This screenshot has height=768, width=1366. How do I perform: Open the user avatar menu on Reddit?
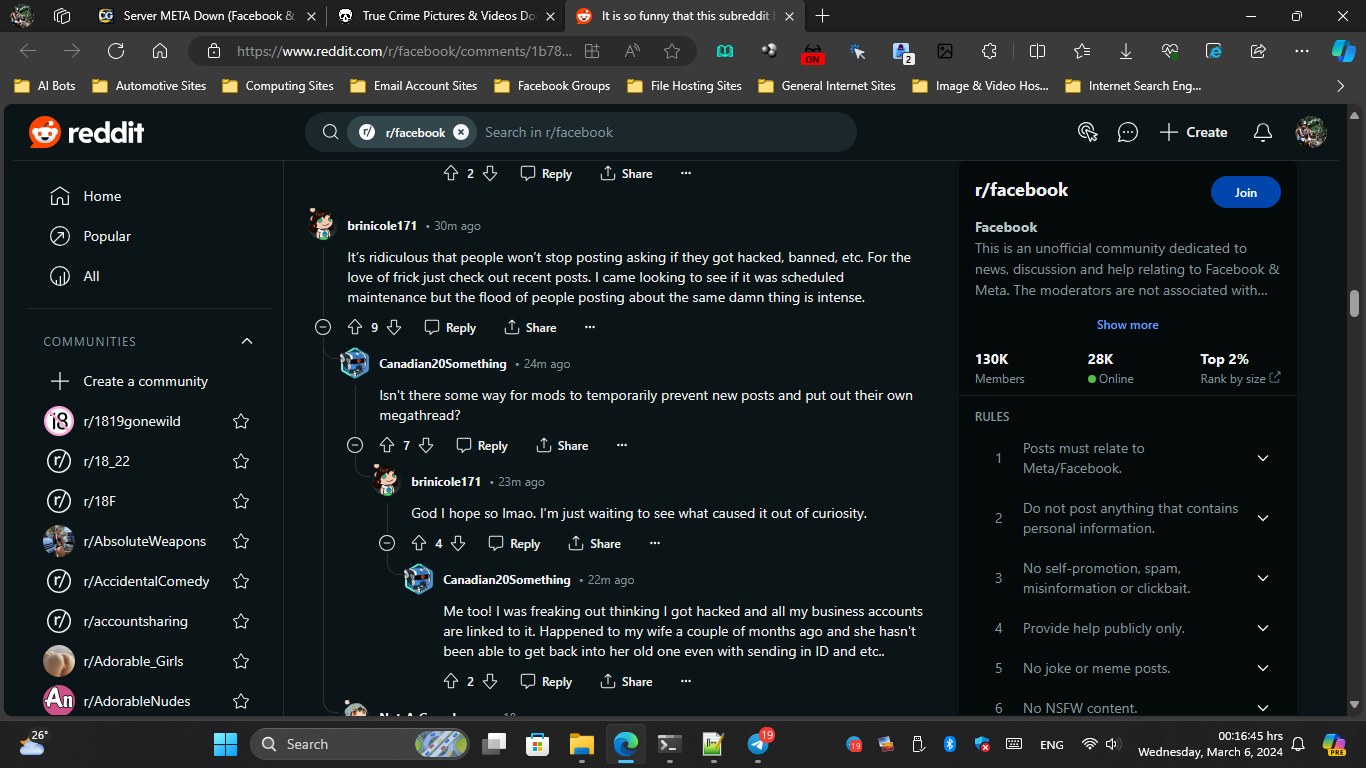pos(1311,132)
